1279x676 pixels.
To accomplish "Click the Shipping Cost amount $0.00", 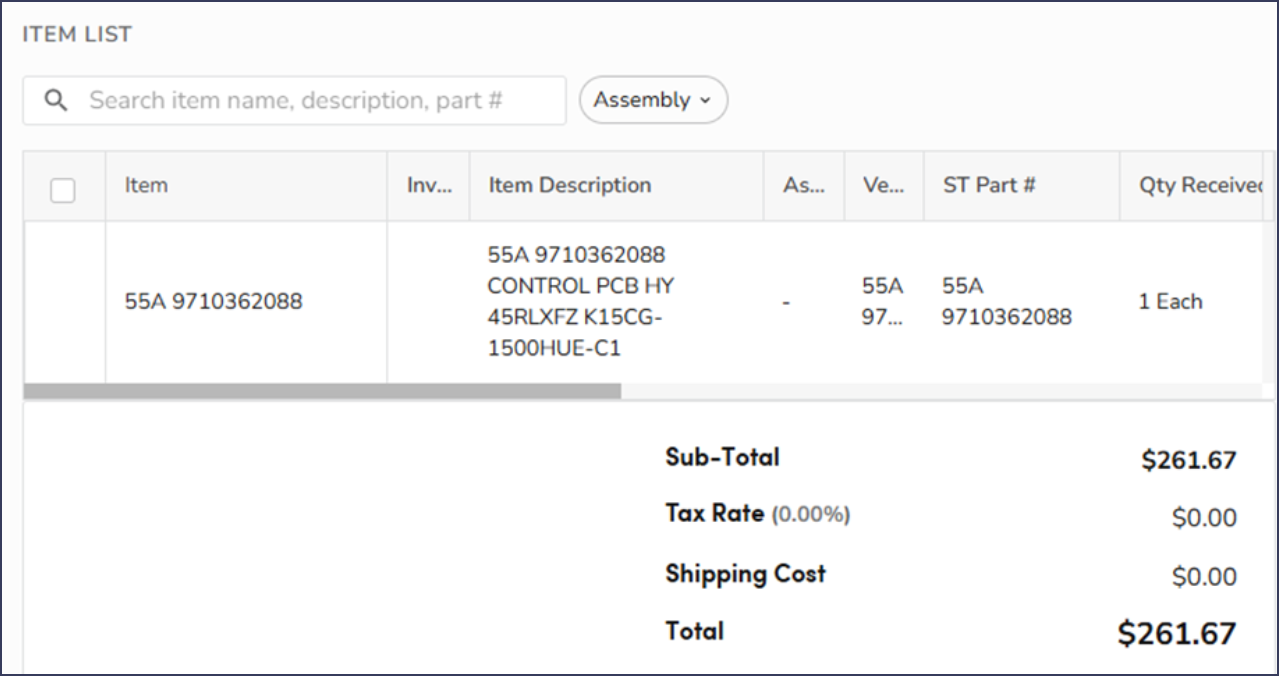I will [x=1204, y=577].
